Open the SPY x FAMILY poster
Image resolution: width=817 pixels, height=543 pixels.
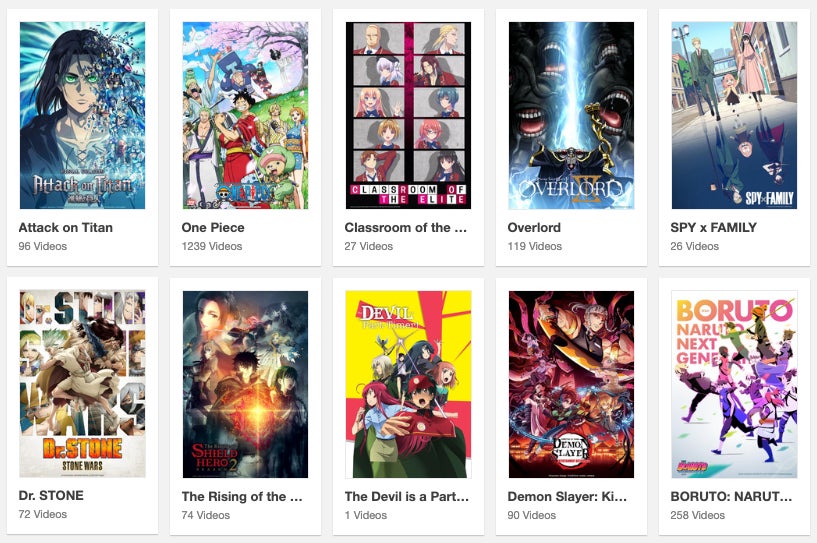pyautogui.click(x=734, y=115)
